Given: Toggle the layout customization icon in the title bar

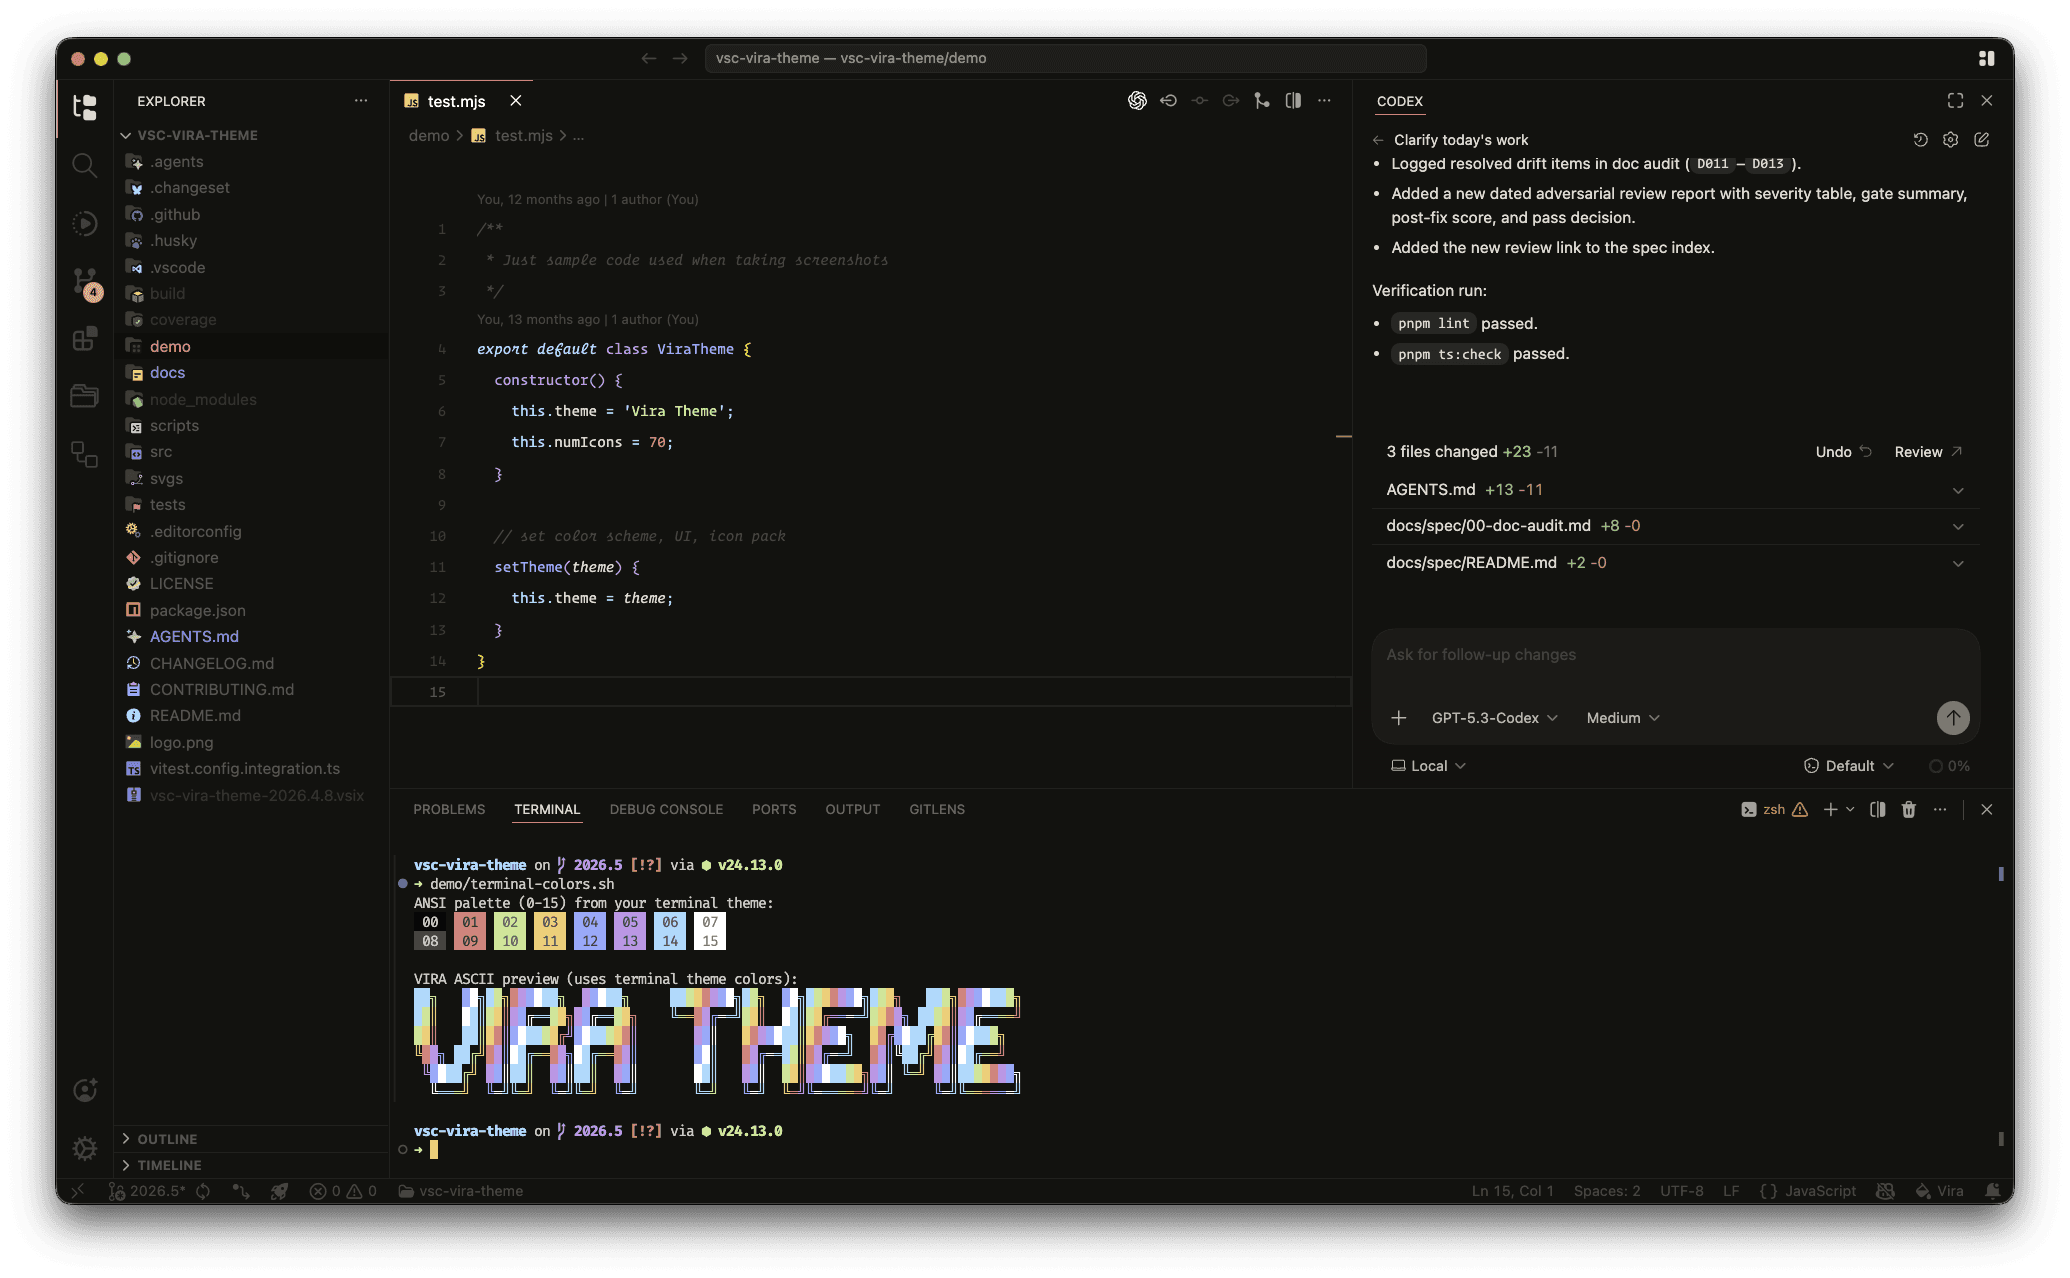Looking at the screenshot, I should coord(1986,59).
